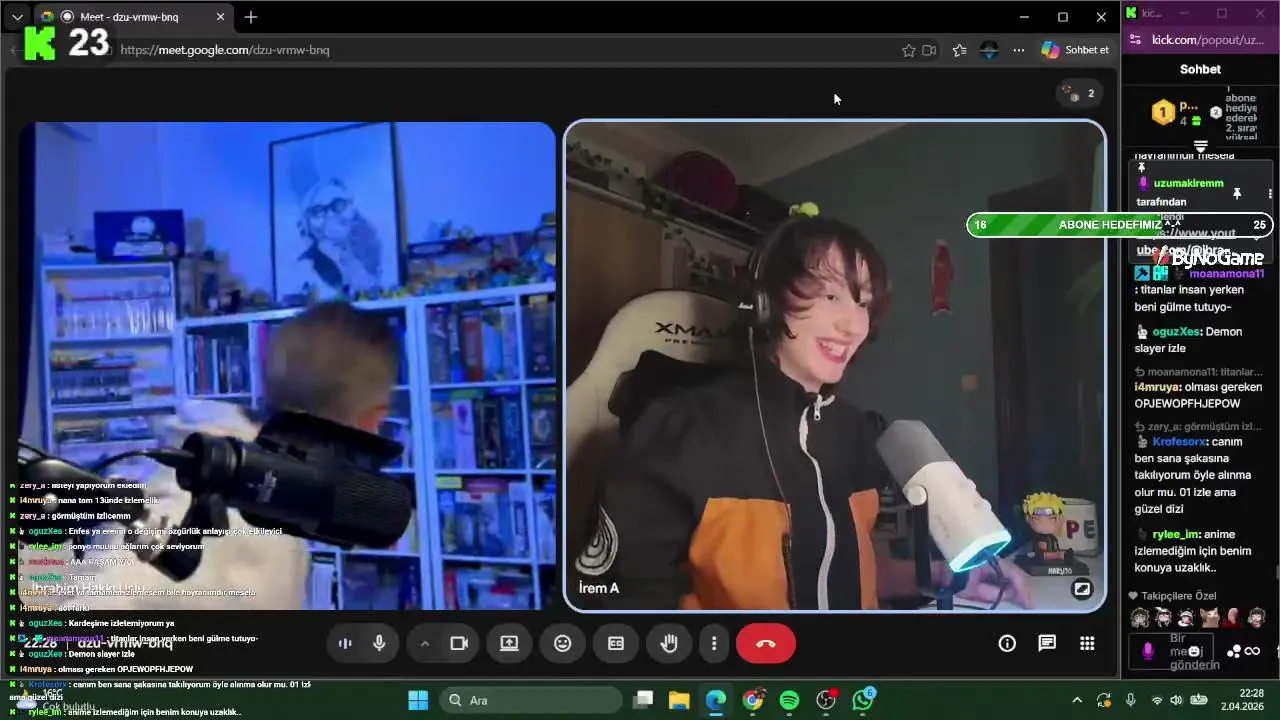This screenshot has width=1280, height=720.
Task: Open site info icon in Kick popout window
Action: click(1135, 40)
